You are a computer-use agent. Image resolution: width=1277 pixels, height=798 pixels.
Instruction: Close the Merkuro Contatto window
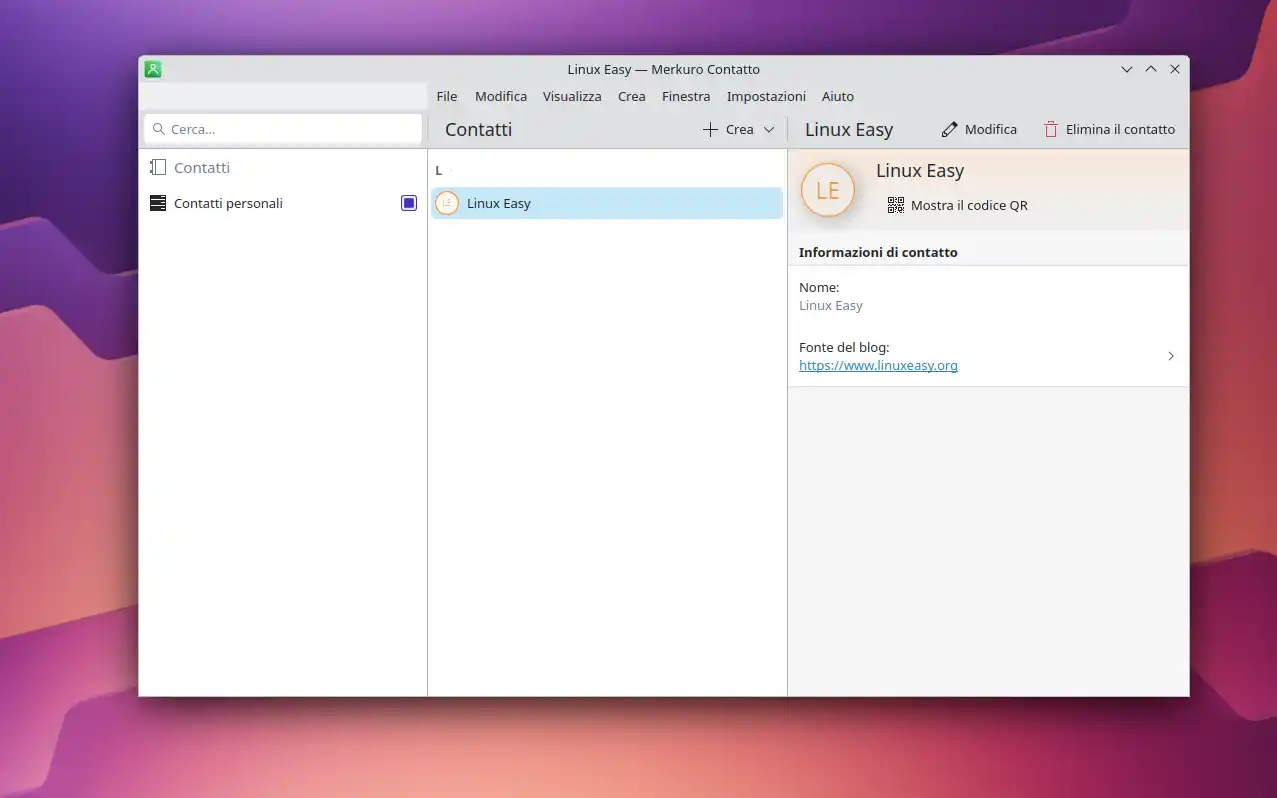tap(1175, 69)
